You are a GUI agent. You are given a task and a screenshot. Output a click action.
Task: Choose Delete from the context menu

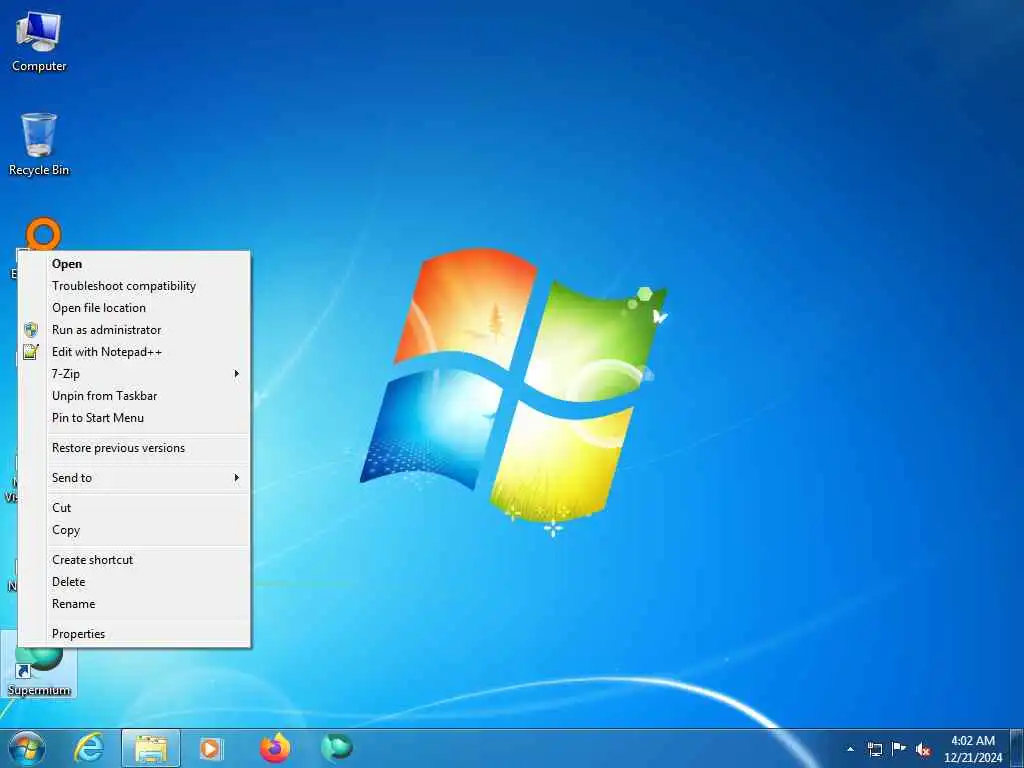135,582
